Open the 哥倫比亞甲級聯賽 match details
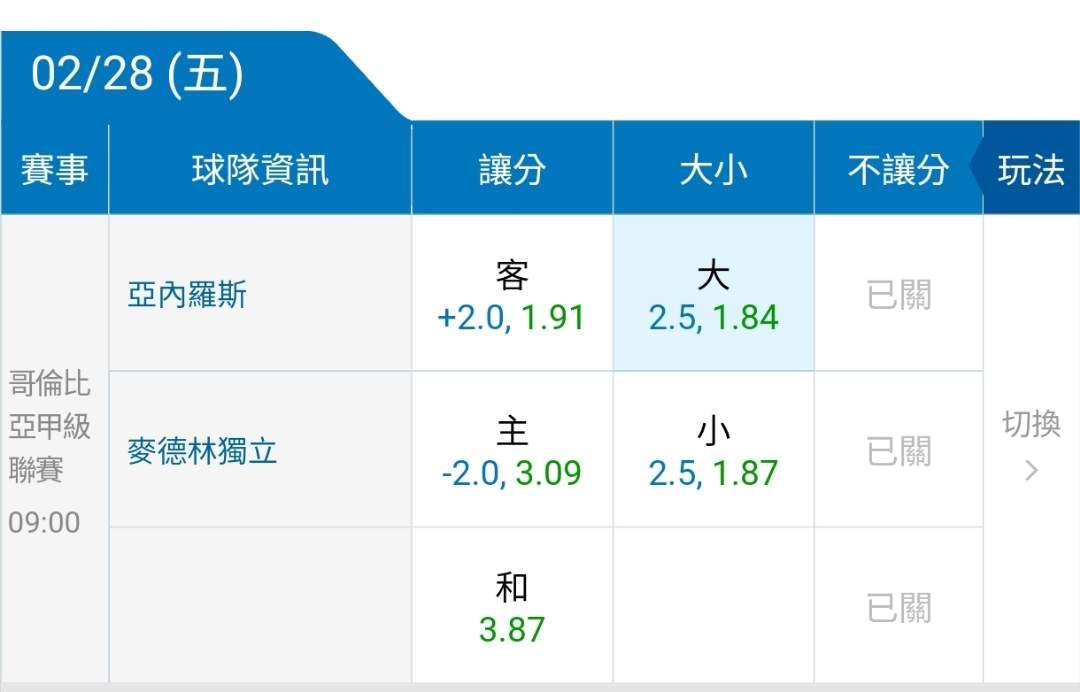Viewport: 1080px width, 692px height. [x=50, y=426]
